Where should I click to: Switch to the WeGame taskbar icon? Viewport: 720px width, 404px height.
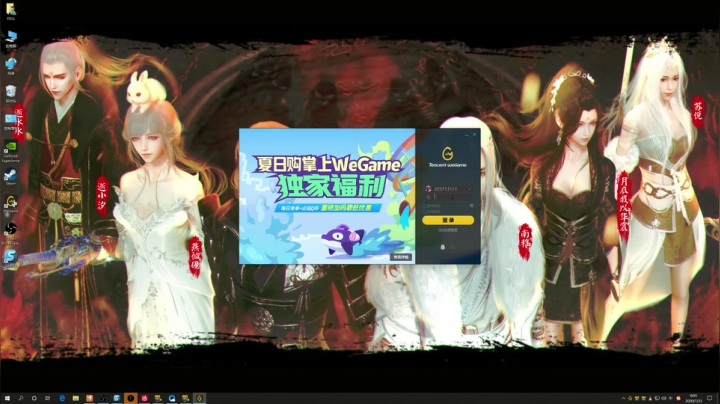[x=199, y=398]
